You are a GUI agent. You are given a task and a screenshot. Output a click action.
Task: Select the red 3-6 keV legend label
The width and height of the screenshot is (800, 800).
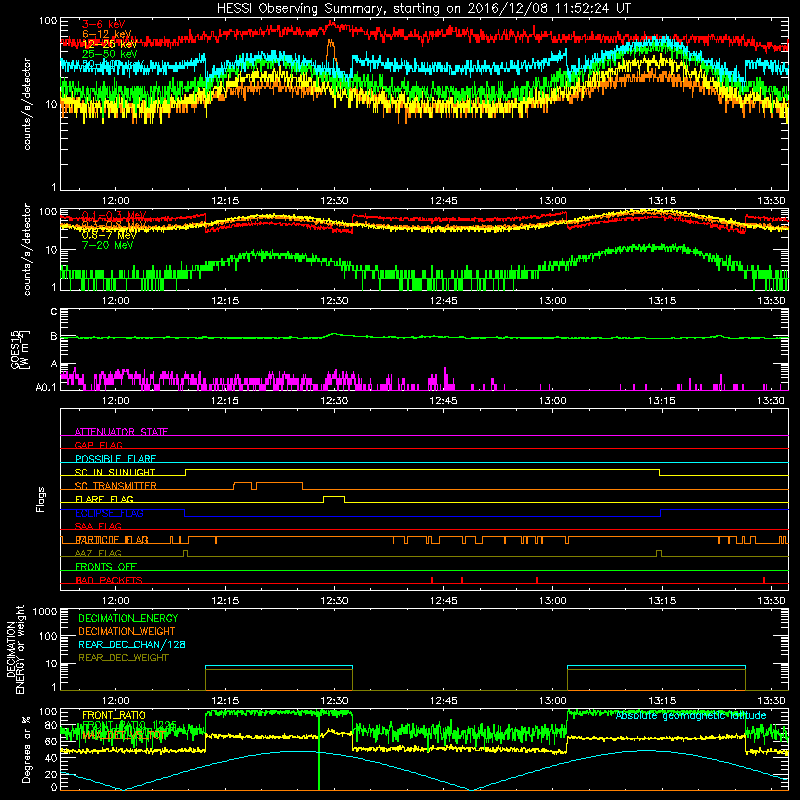[x=104, y=24]
